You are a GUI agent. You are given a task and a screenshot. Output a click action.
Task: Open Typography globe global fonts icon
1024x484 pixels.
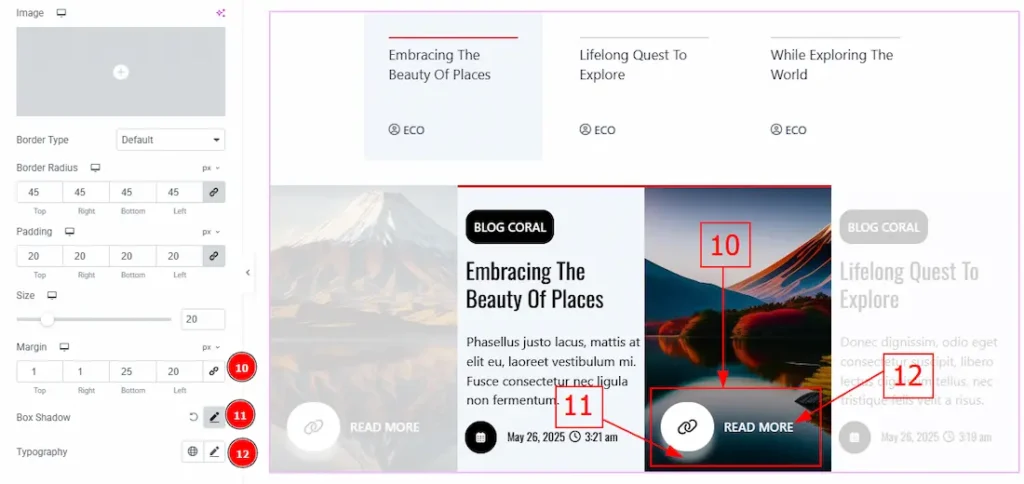click(192, 452)
